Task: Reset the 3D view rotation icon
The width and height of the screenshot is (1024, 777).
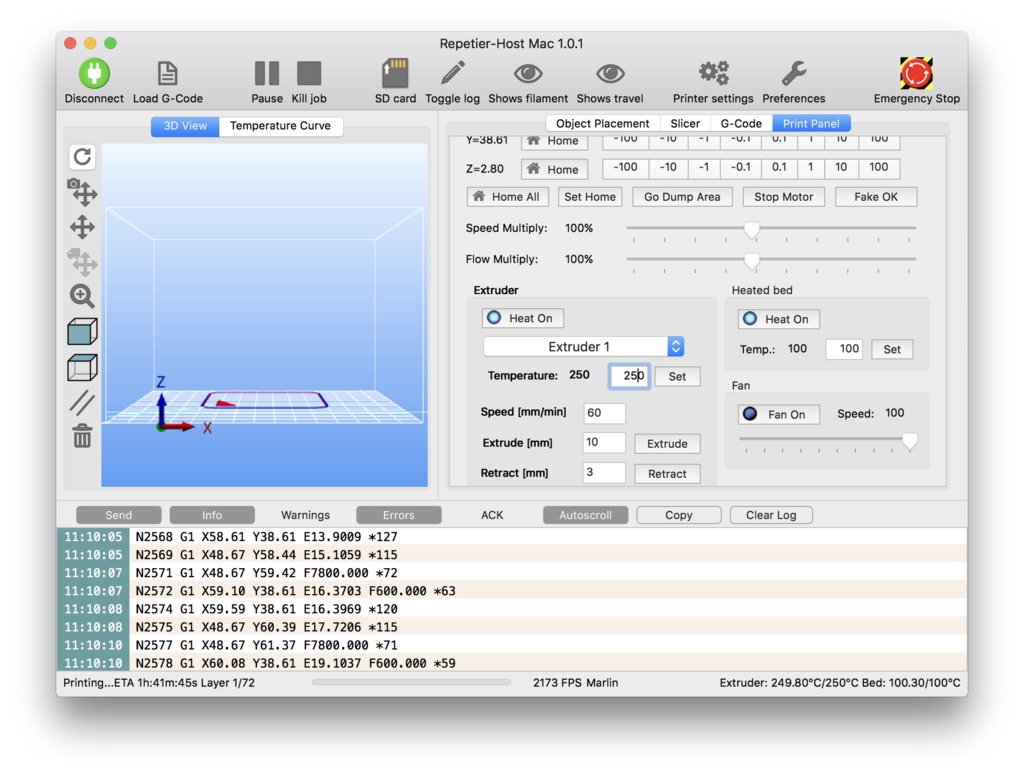Action: (82, 157)
